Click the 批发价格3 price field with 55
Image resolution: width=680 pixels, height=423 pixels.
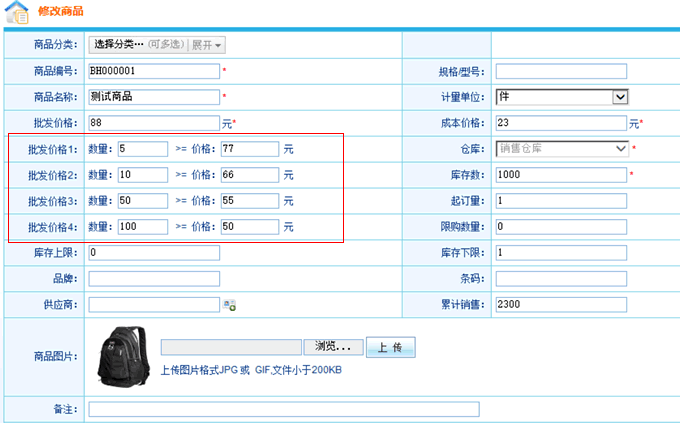[x=250, y=201]
